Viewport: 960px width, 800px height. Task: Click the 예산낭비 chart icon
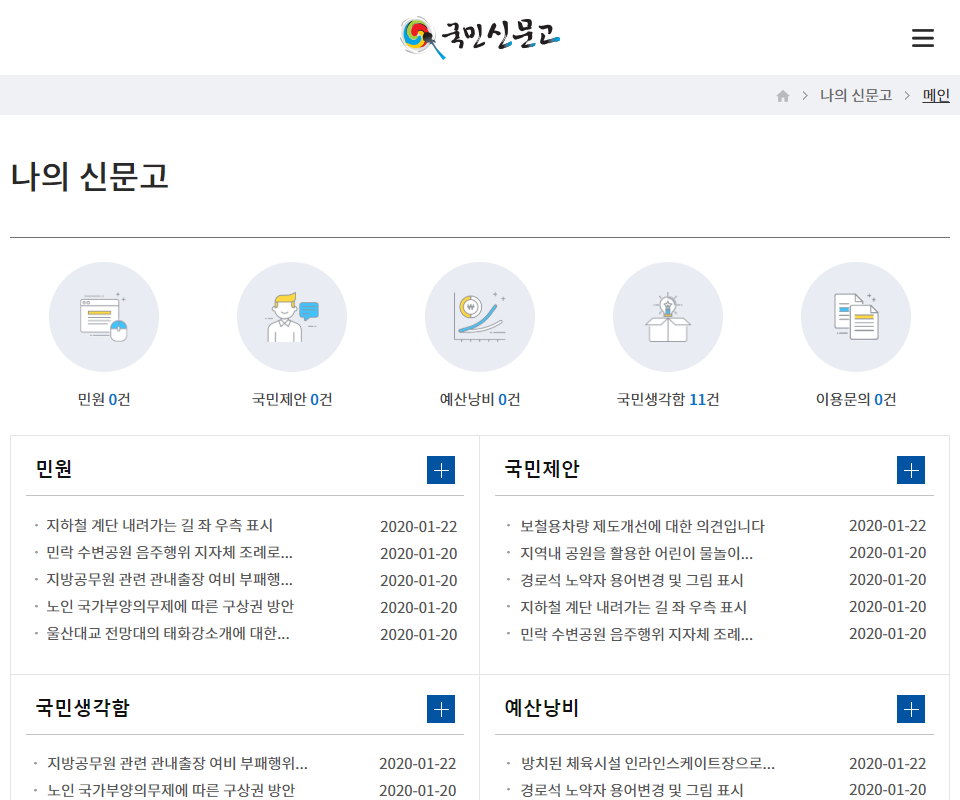480,317
